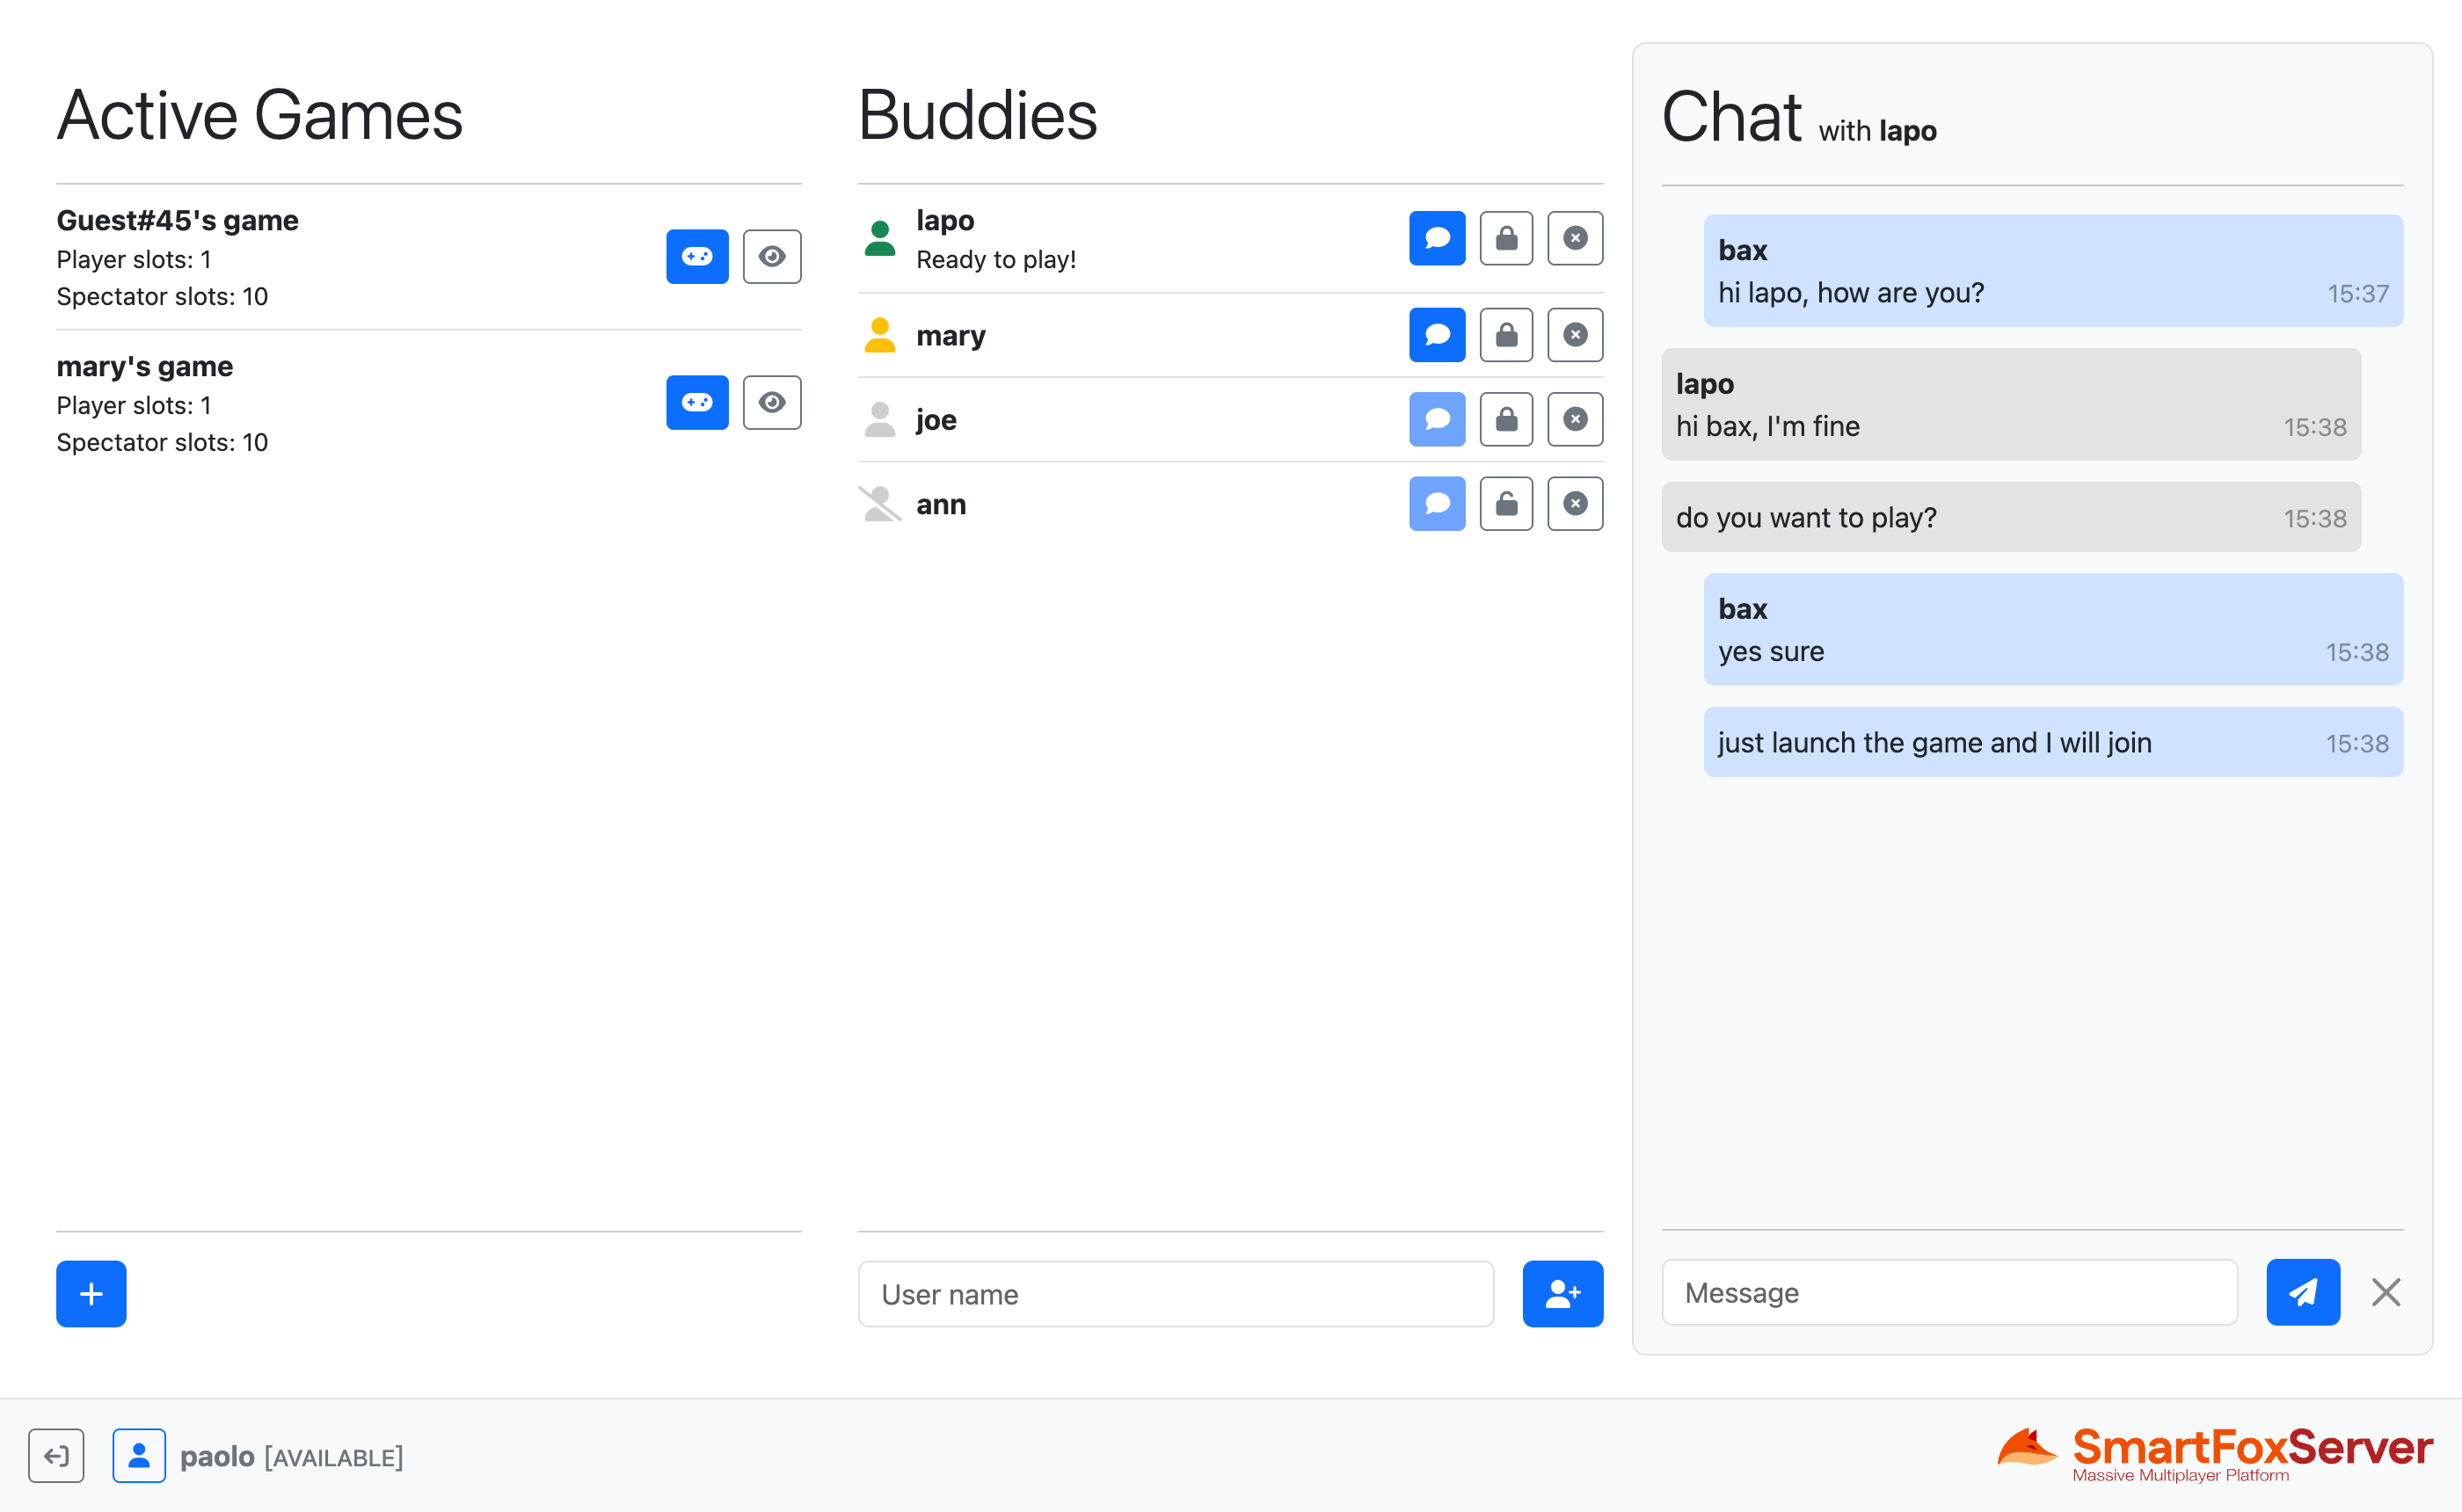Block buddy joe with lock icon
Viewport: 2462px width, 1512px height.
coord(1506,419)
